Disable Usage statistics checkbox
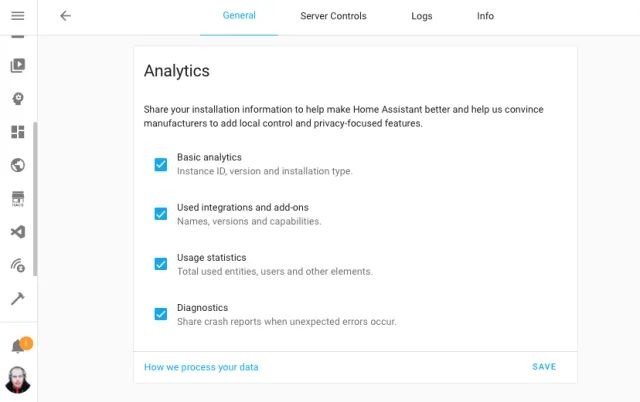 [160, 264]
